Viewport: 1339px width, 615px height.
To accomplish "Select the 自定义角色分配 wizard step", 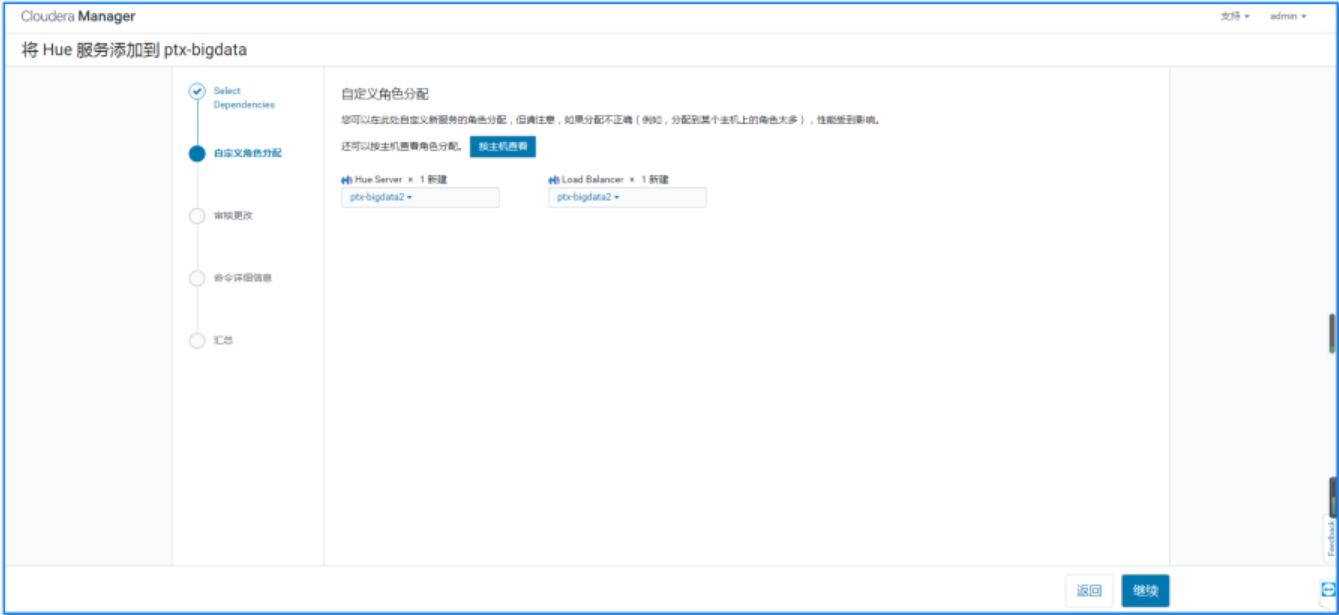I will click(x=248, y=153).
